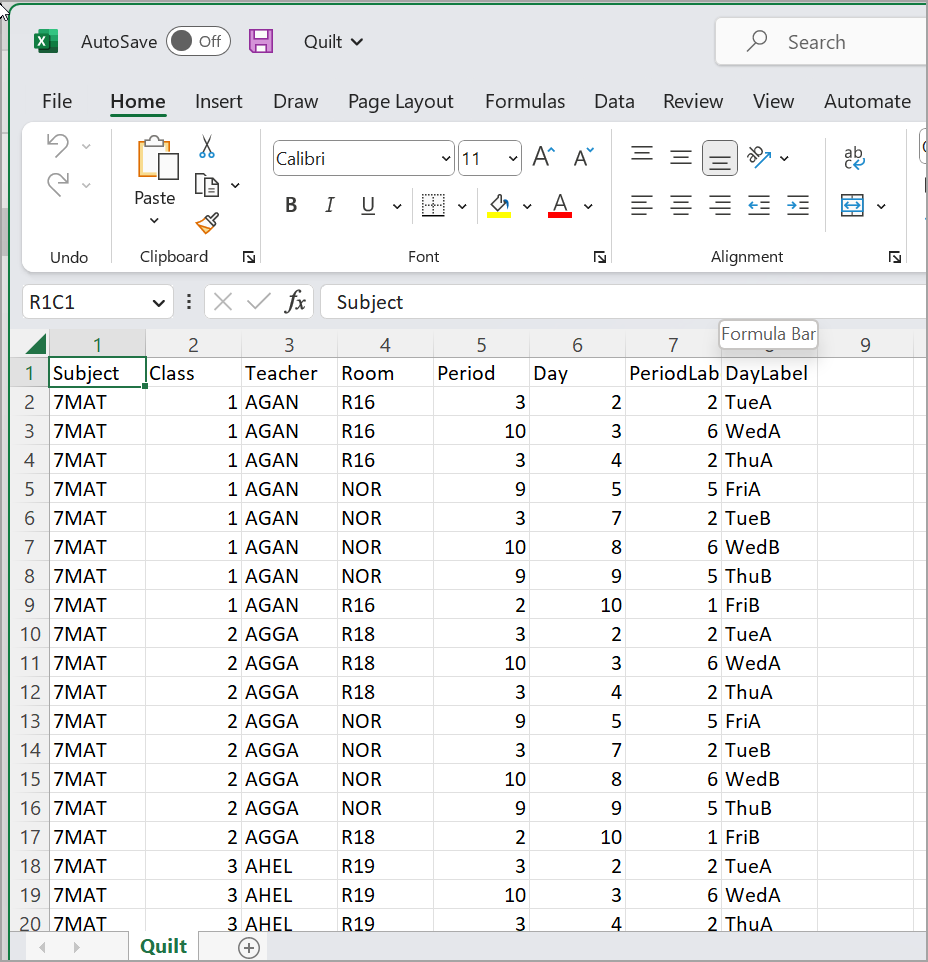The width and height of the screenshot is (928, 962).
Task: Open the Calibri font name dropdown
Action: (x=445, y=158)
